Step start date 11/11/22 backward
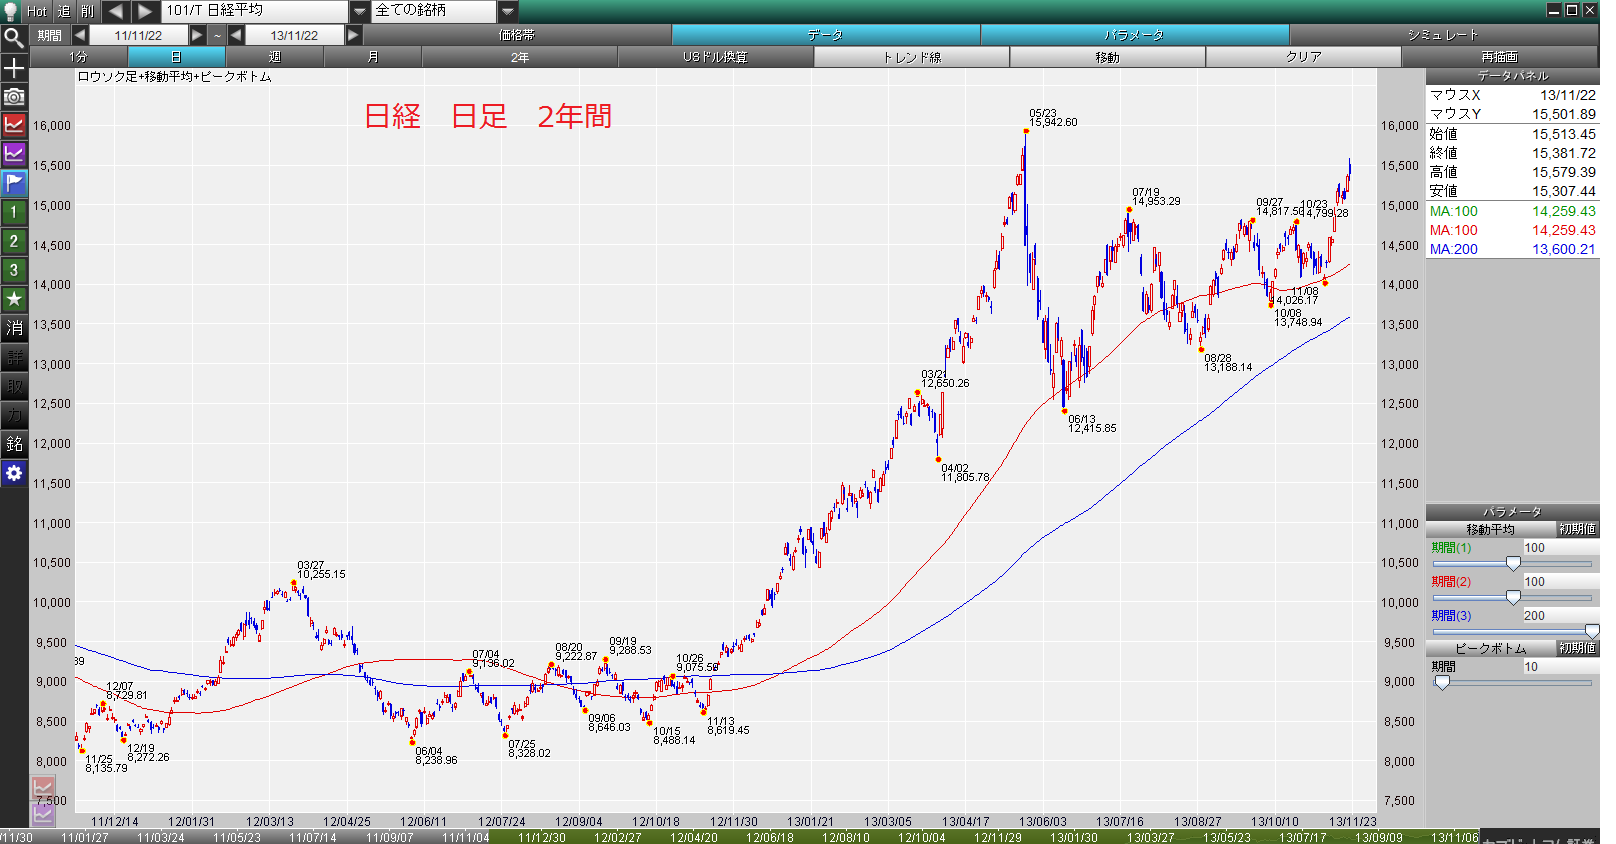The image size is (1616, 844). point(80,35)
